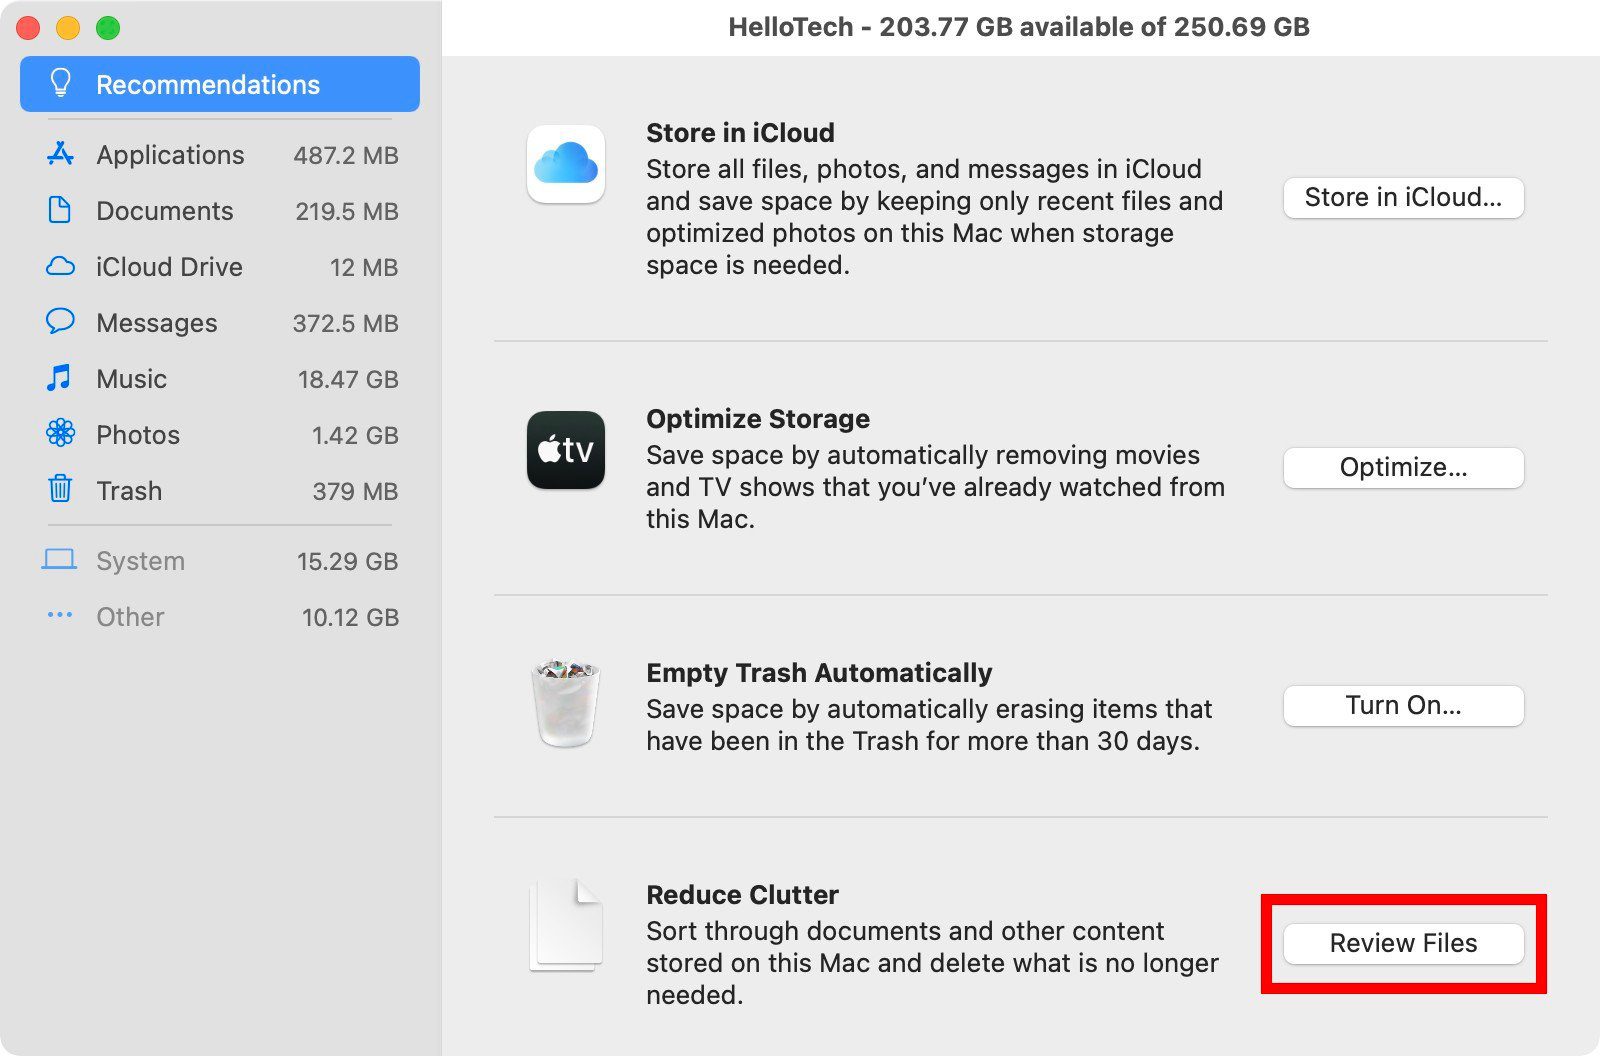Show the Messages category label
The image size is (1600, 1056).
click(157, 323)
